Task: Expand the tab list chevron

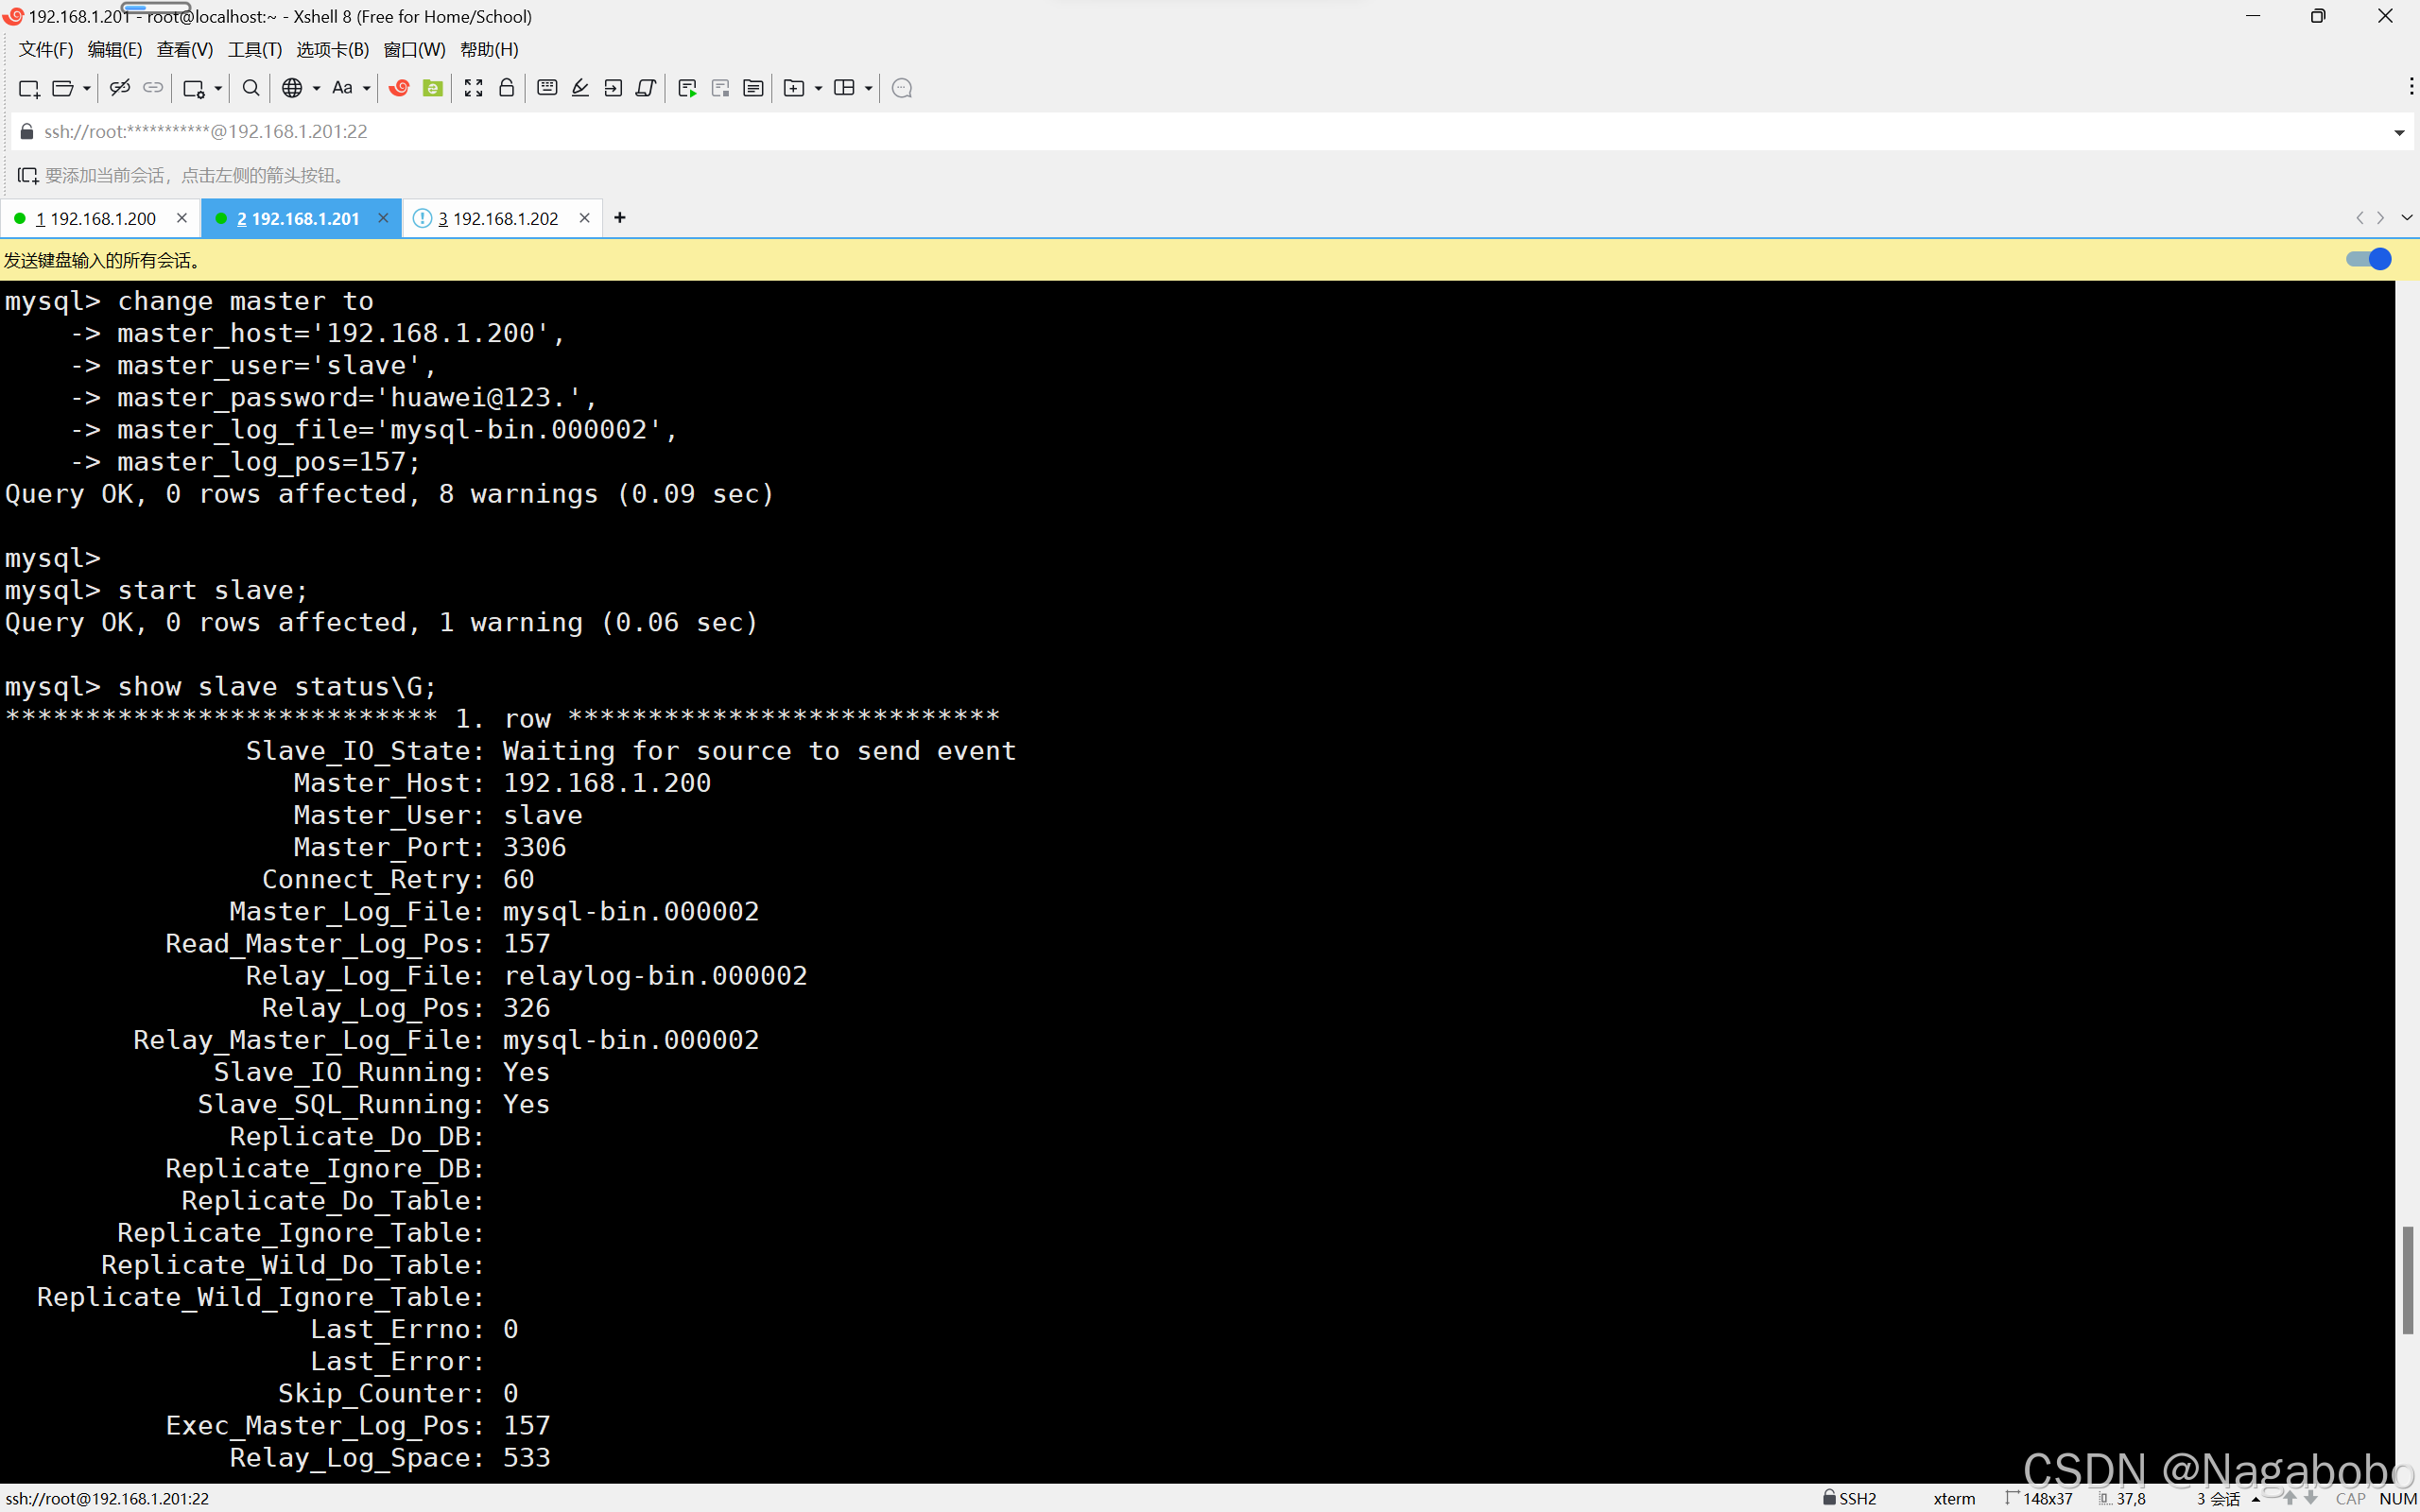Action: coord(2406,218)
